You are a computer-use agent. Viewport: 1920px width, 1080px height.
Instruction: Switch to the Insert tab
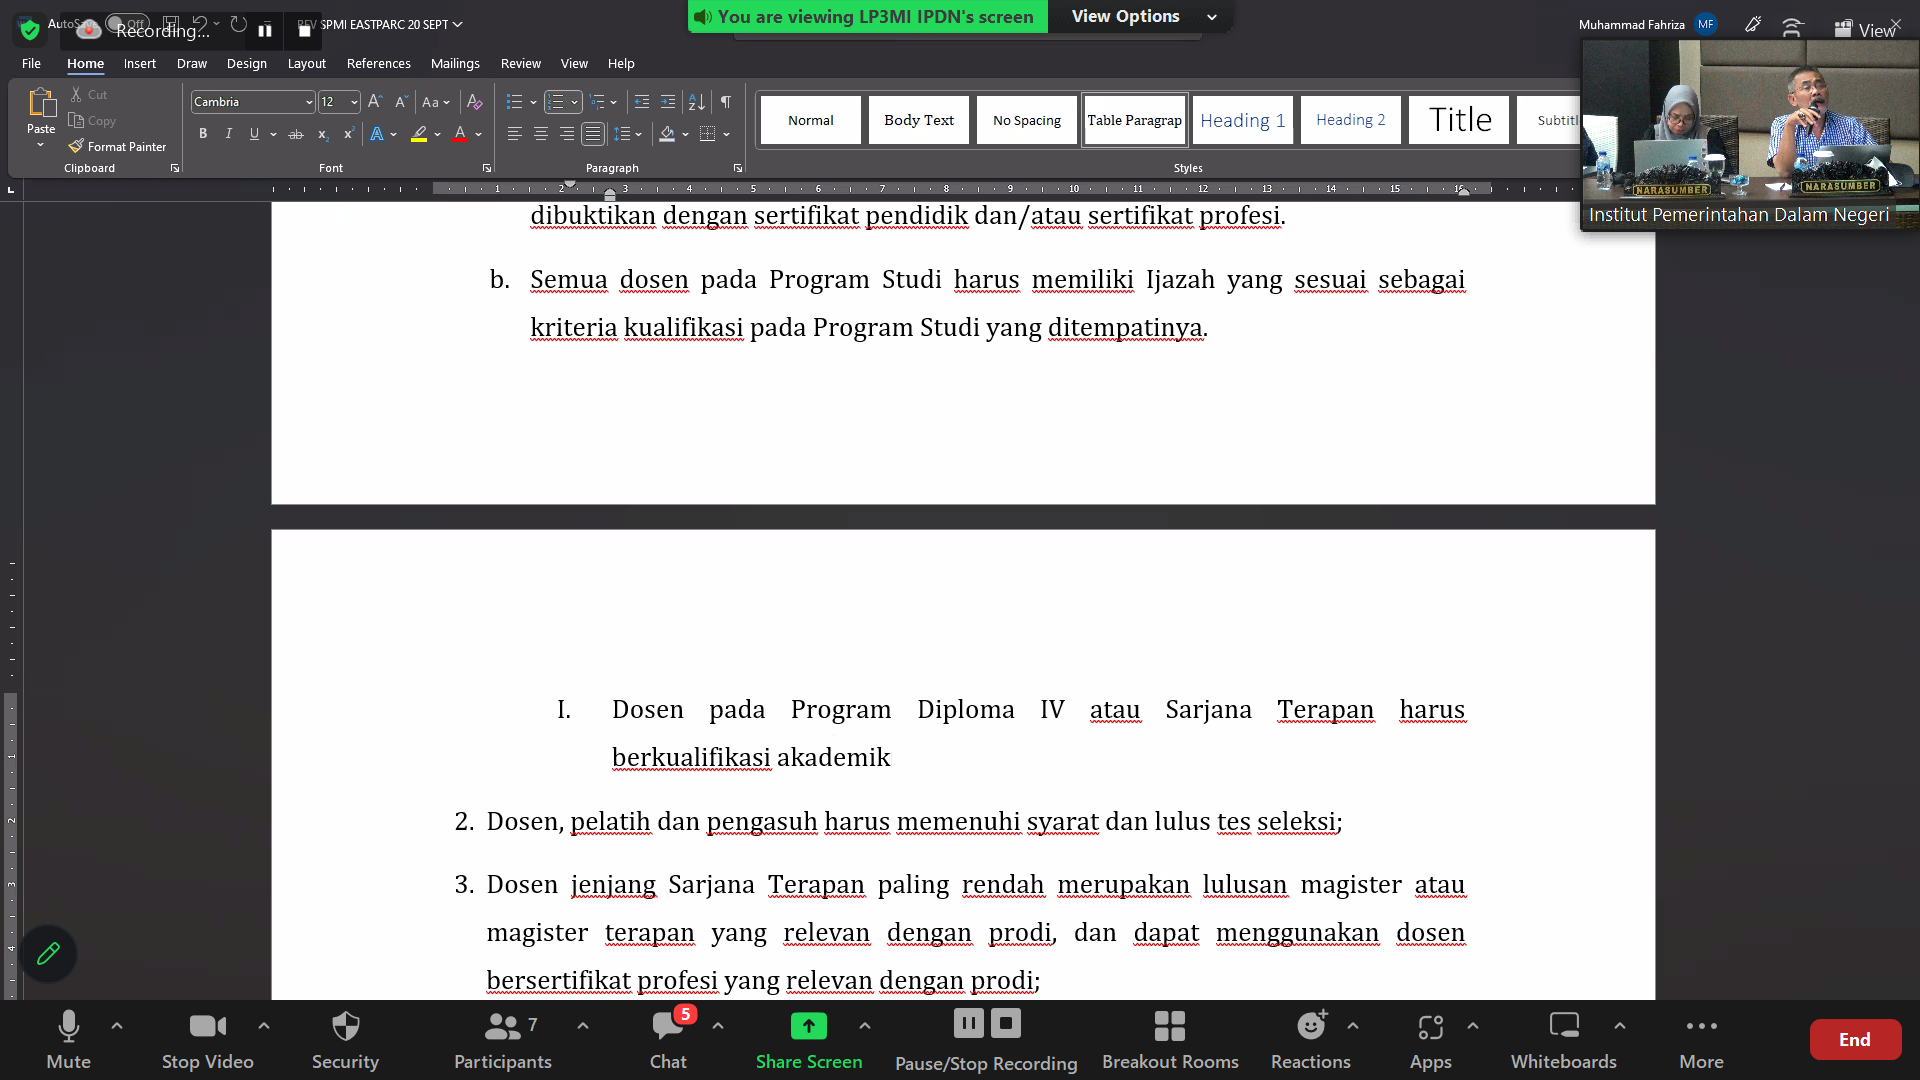[140, 63]
